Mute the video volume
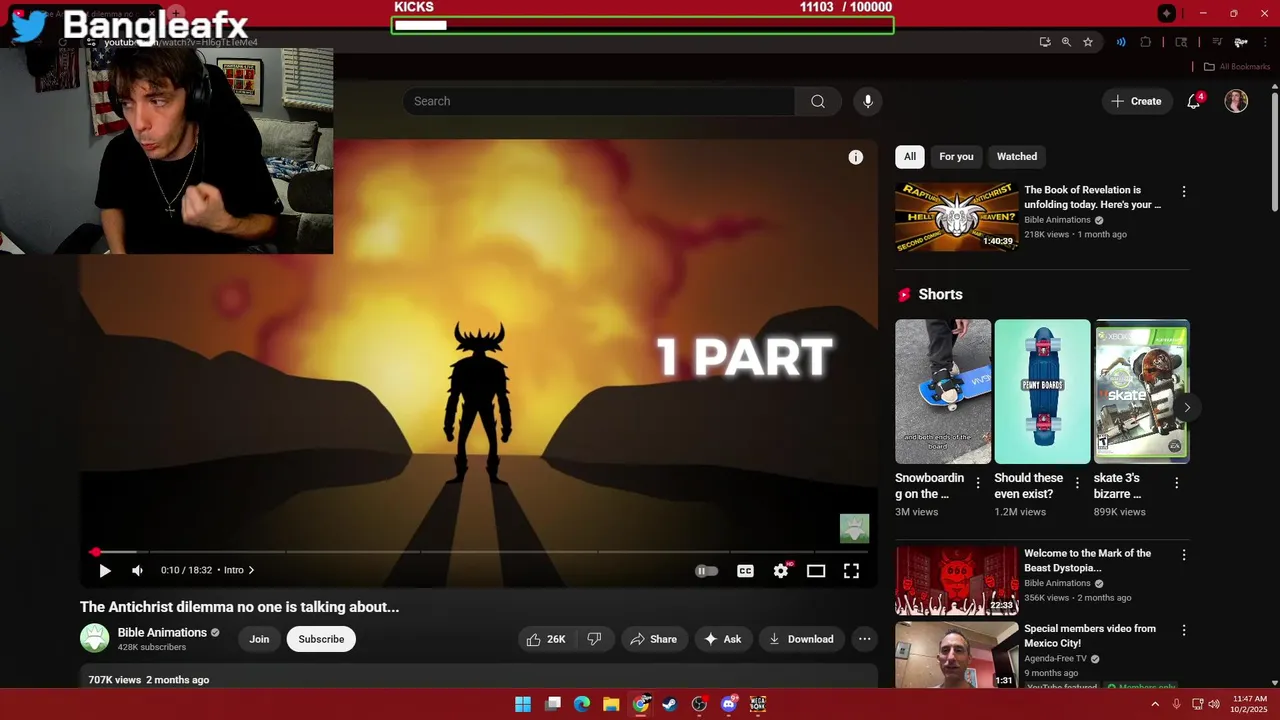This screenshot has width=1280, height=720. coord(138,570)
